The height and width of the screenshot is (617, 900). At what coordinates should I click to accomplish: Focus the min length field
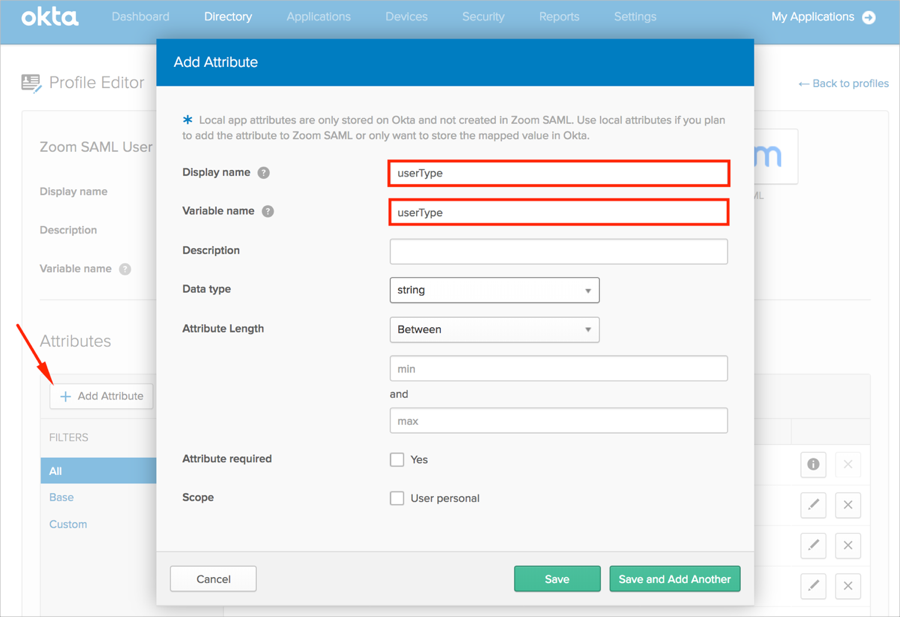point(558,369)
